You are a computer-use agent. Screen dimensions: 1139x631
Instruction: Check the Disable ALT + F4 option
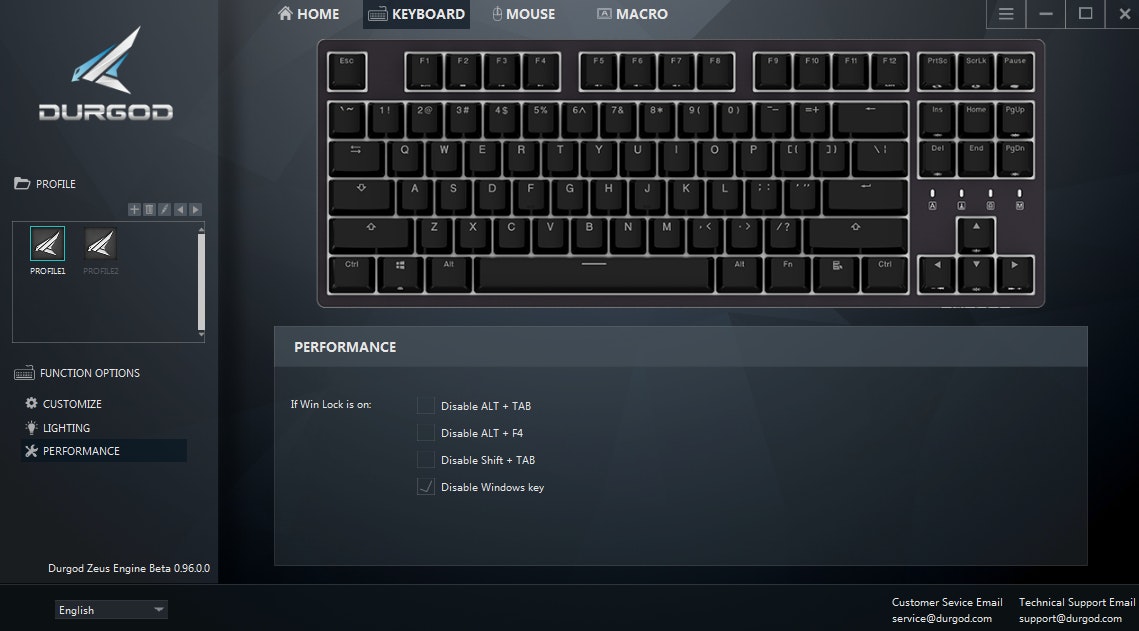[x=426, y=433]
